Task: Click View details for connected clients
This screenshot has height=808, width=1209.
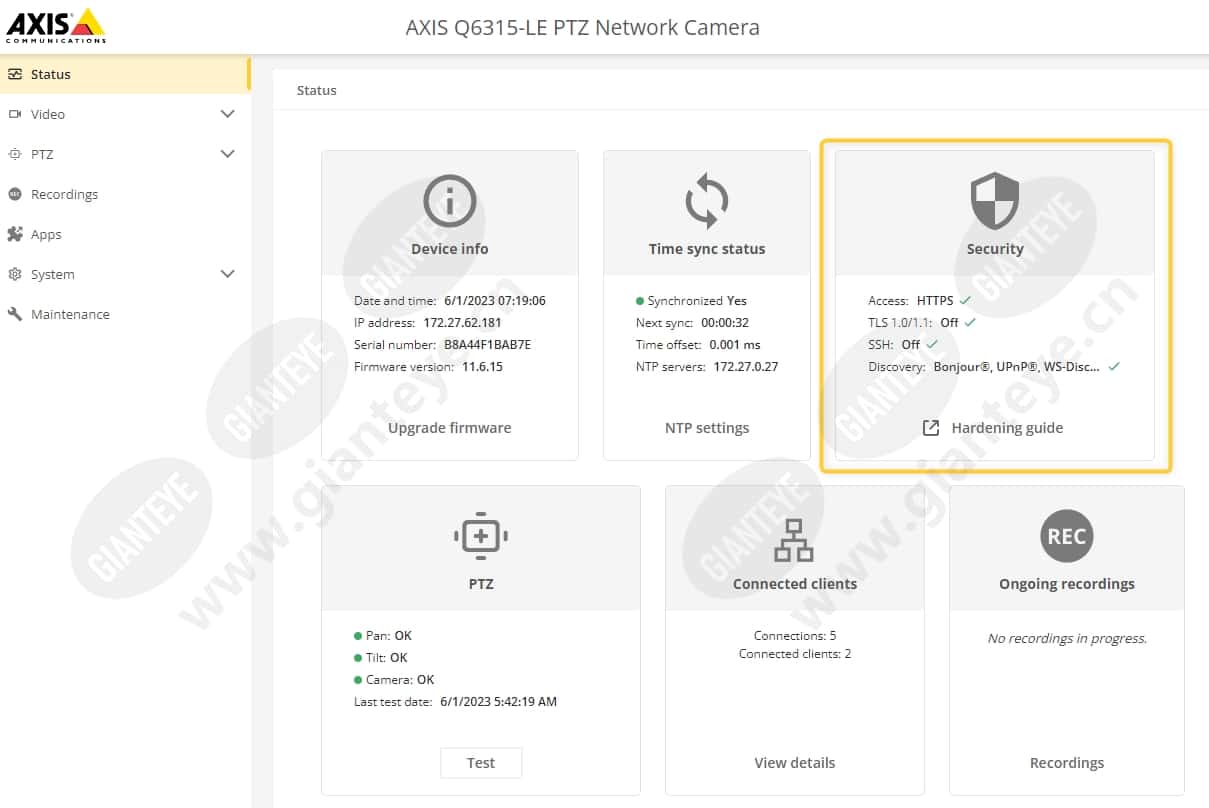Action: coord(795,763)
